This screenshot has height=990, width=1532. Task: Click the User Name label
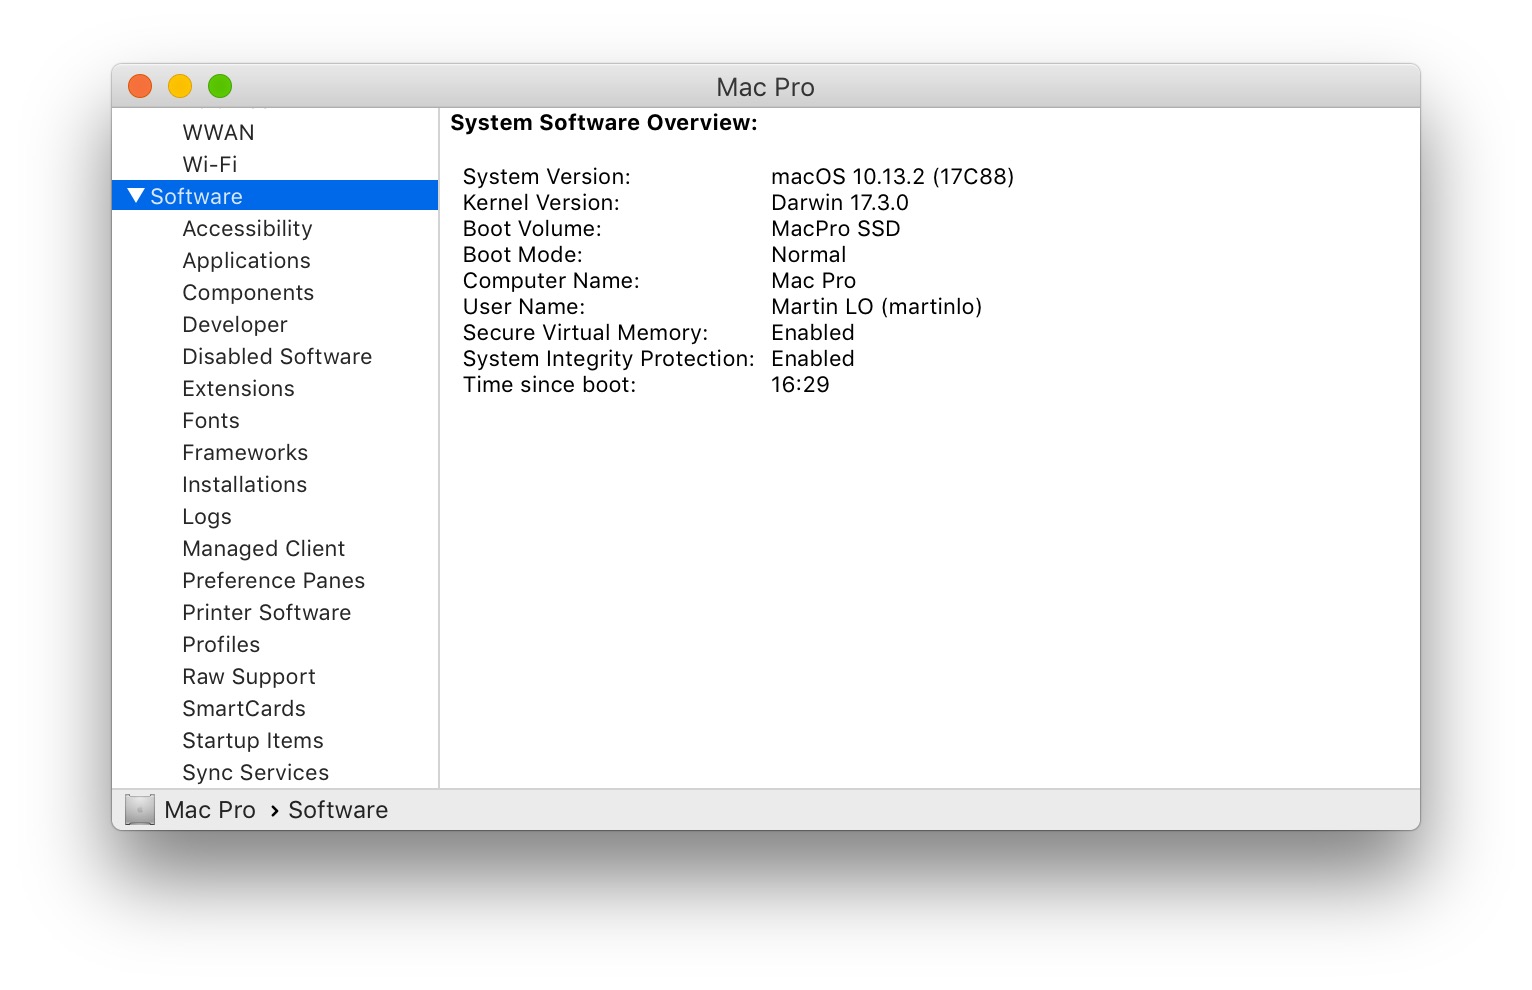(x=524, y=307)
